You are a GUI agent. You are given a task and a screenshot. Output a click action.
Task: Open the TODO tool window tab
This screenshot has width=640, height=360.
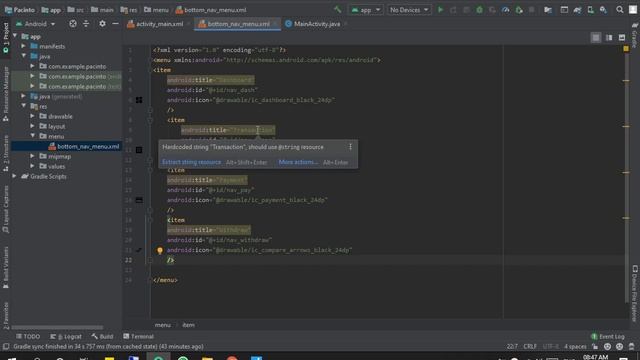[x=28, y=336]
